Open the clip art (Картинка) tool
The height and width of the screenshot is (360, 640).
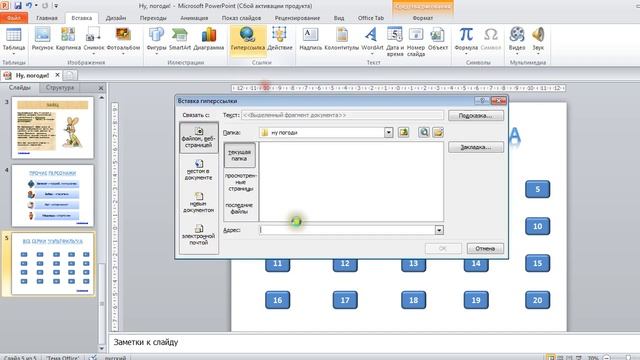click(68, 39)
